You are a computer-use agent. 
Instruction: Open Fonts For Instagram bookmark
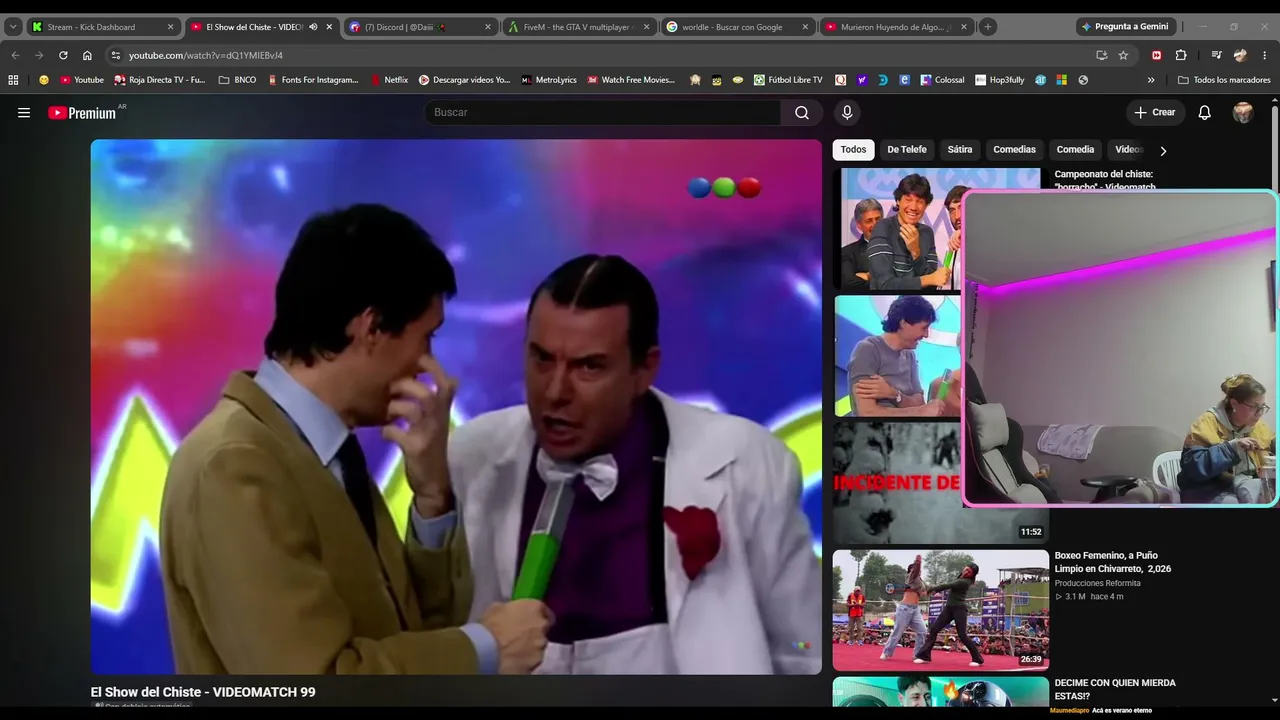point(313,80)
